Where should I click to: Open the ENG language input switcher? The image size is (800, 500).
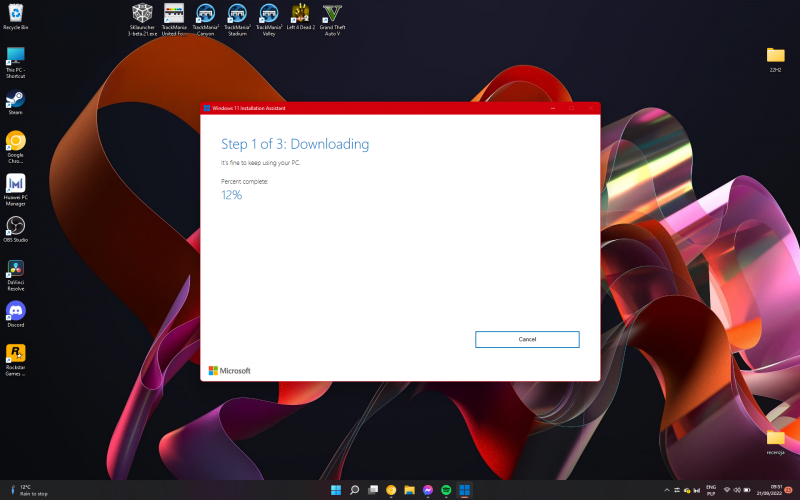pos(711,490)
